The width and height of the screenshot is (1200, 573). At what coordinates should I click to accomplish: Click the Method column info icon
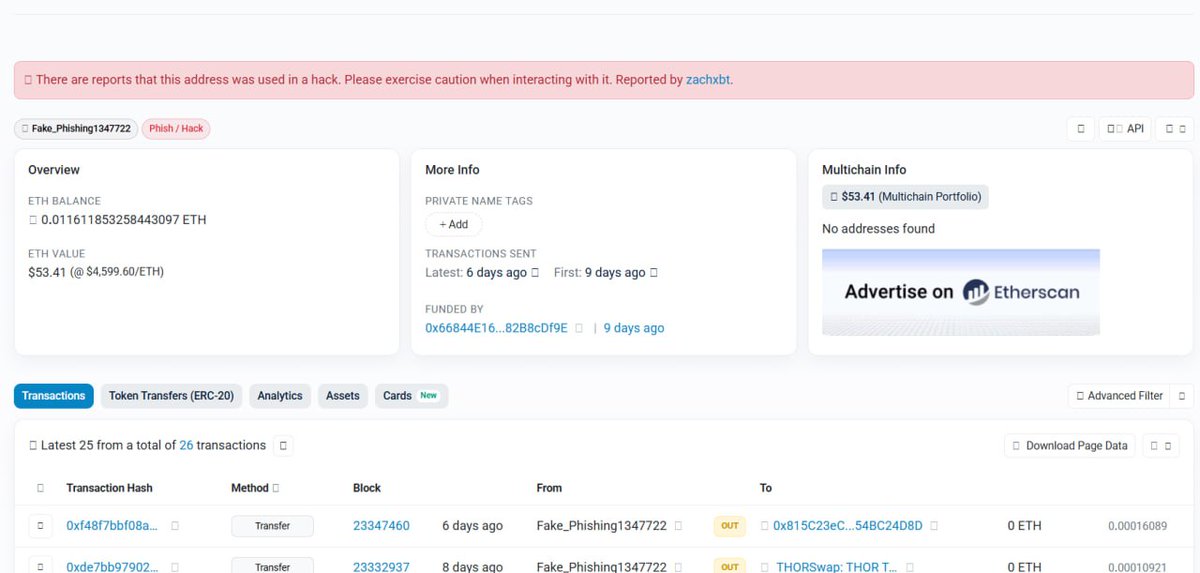click(275, 488)
